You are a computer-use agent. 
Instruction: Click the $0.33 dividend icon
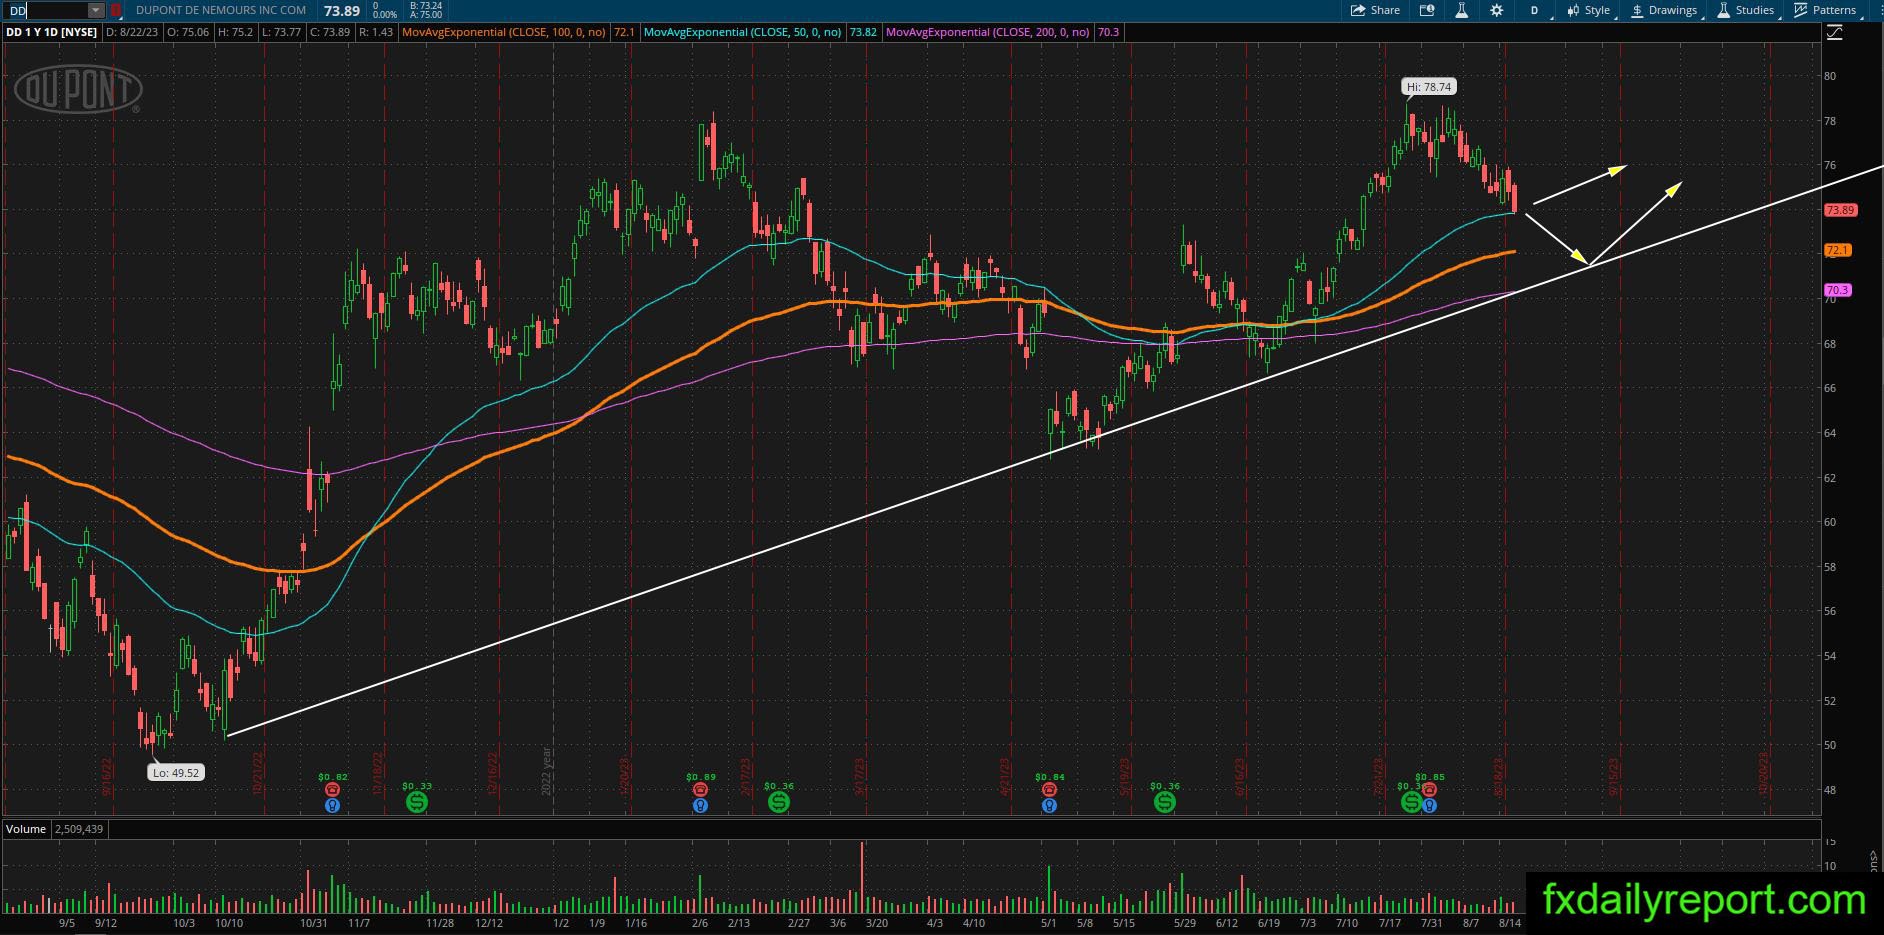tap(417, 801)
